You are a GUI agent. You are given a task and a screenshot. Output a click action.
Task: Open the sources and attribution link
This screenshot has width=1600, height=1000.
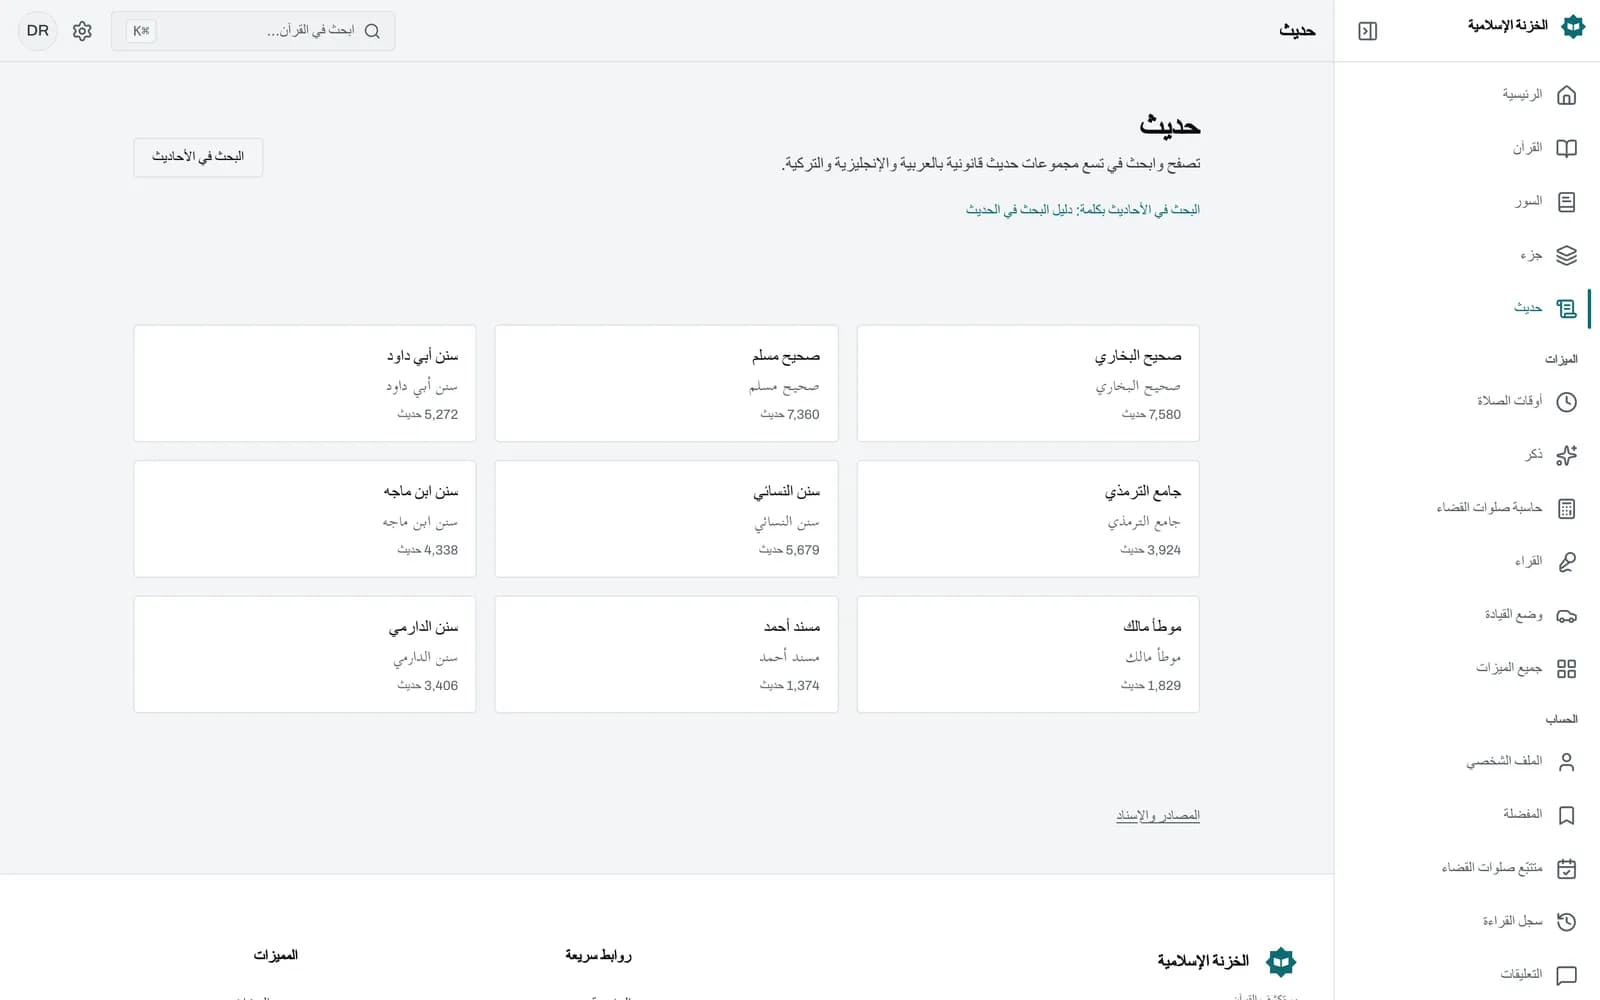pyautogui.click(x=1158, y=816)
